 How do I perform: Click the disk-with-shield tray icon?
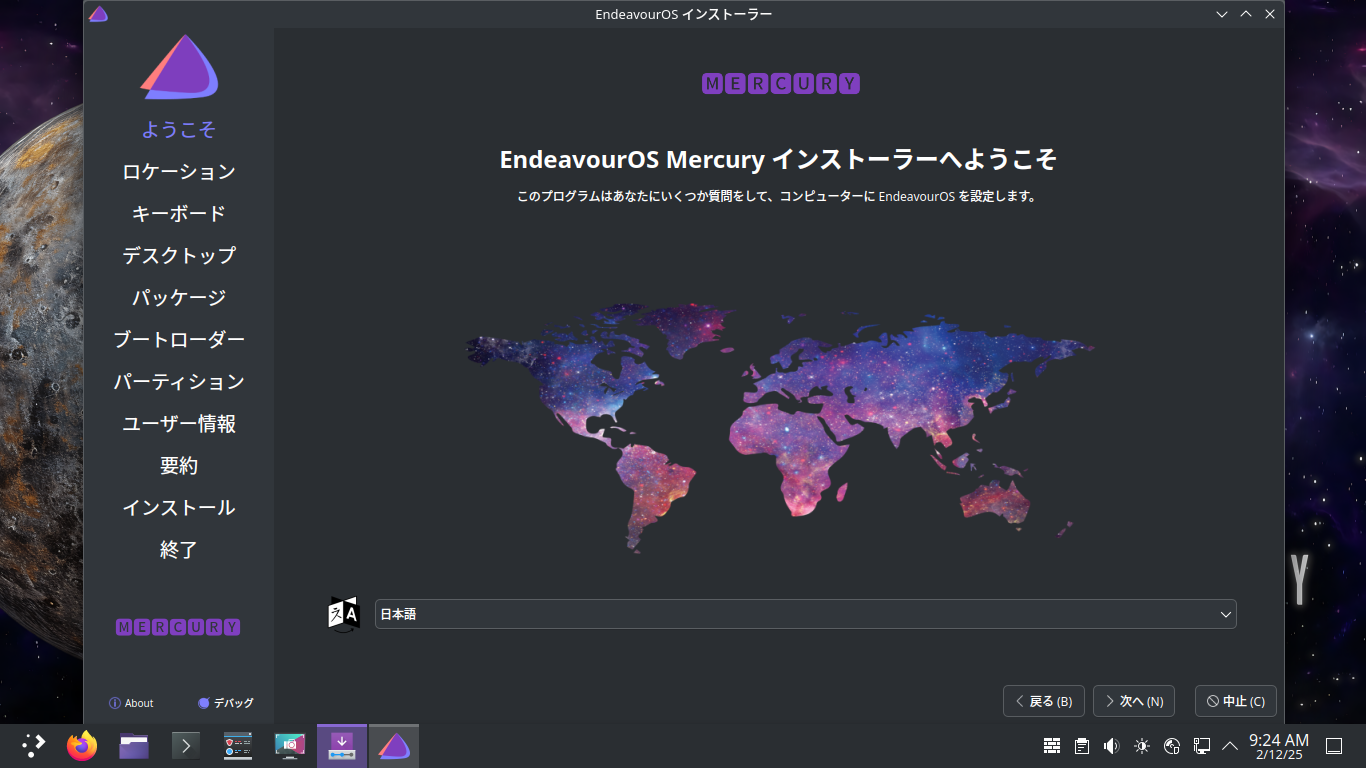[x=1172, y=746]
